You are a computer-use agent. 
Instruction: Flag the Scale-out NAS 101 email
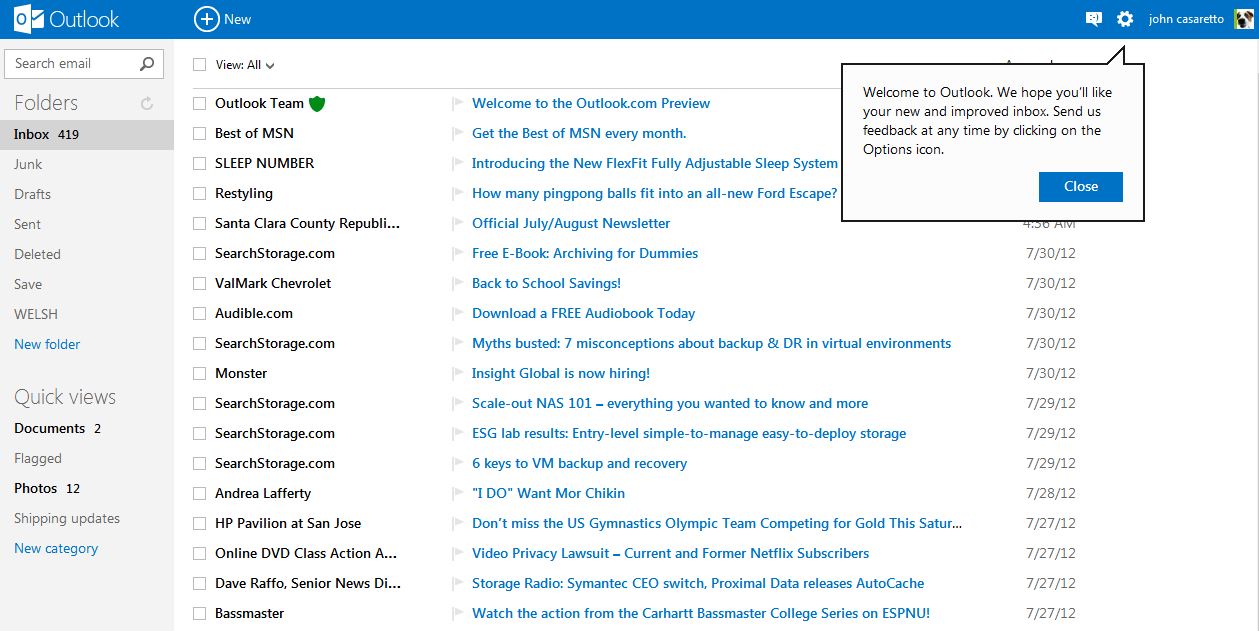(458, 403)
